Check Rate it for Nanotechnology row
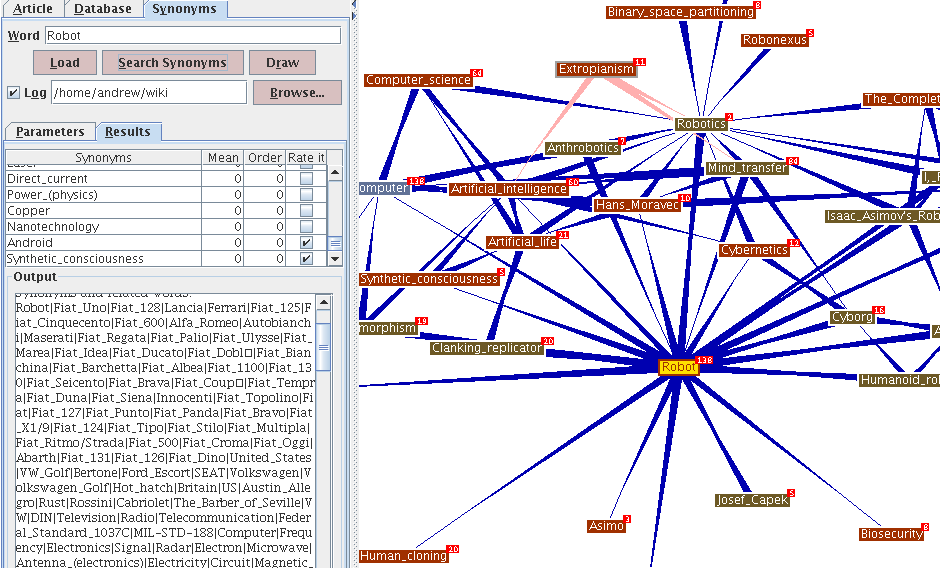Viewport: 940px width, 568px height. [306, 227]
